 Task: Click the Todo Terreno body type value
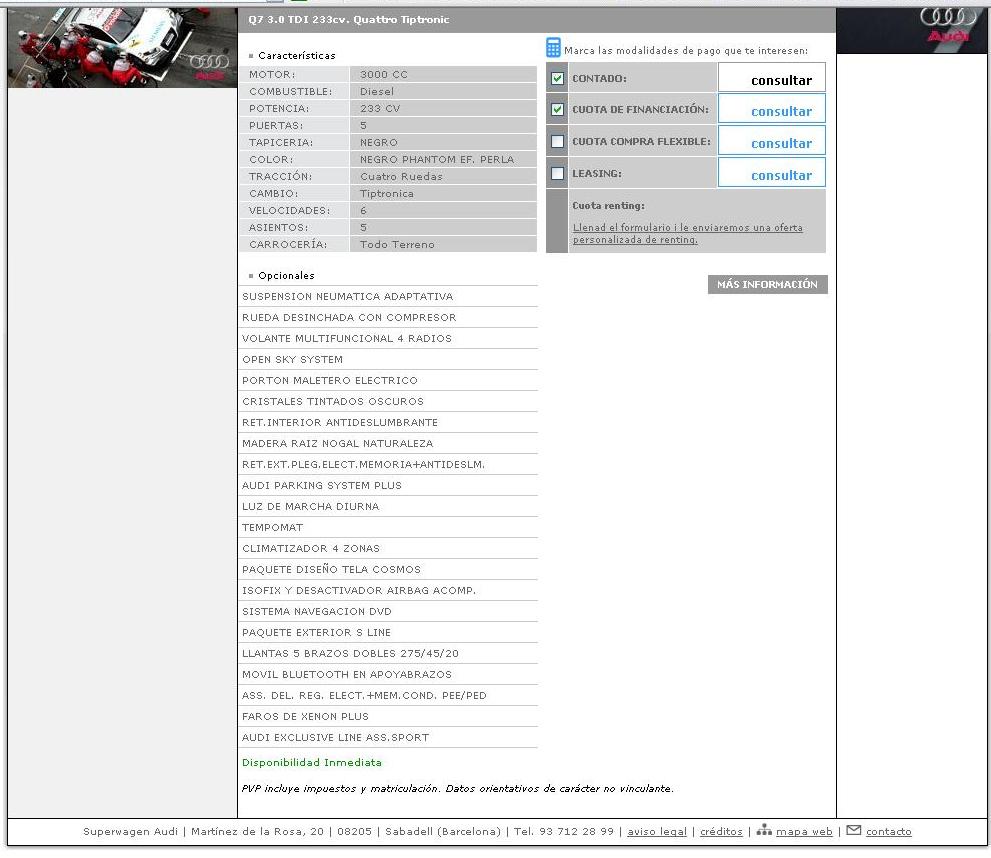tap(397, 245)
